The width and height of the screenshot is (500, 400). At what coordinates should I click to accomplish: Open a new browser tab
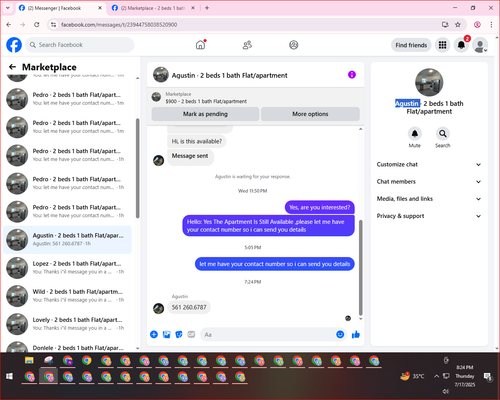click(x=207, y=8)
